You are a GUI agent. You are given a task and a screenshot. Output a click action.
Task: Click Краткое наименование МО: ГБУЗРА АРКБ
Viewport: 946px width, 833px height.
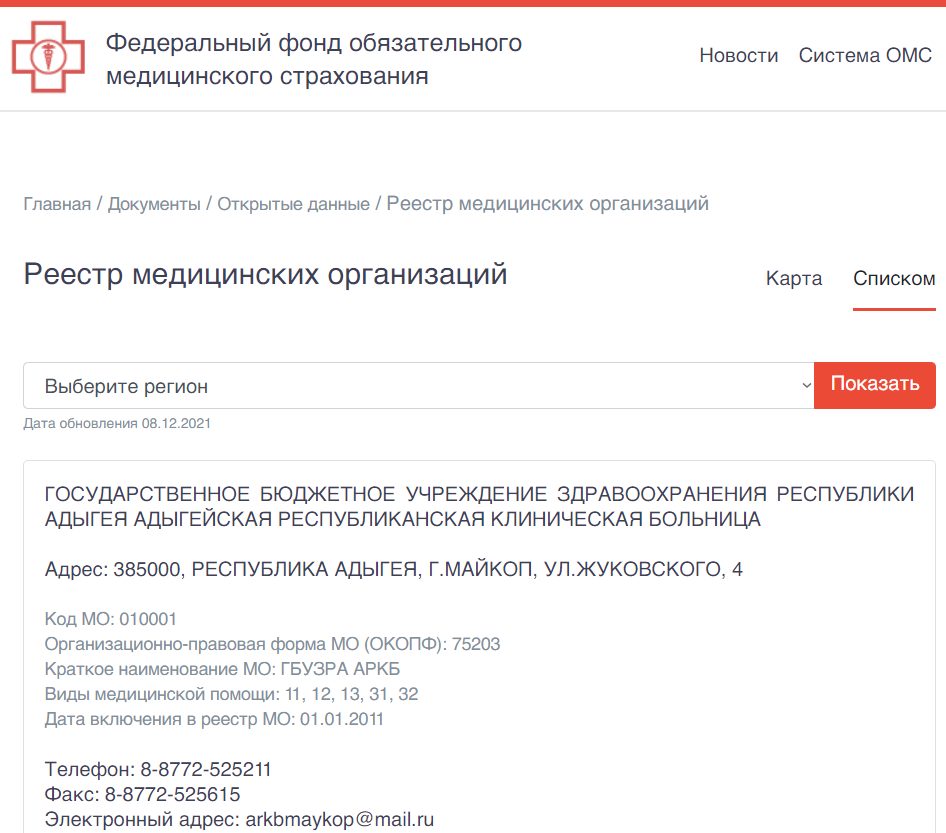[x=222, y=669]
